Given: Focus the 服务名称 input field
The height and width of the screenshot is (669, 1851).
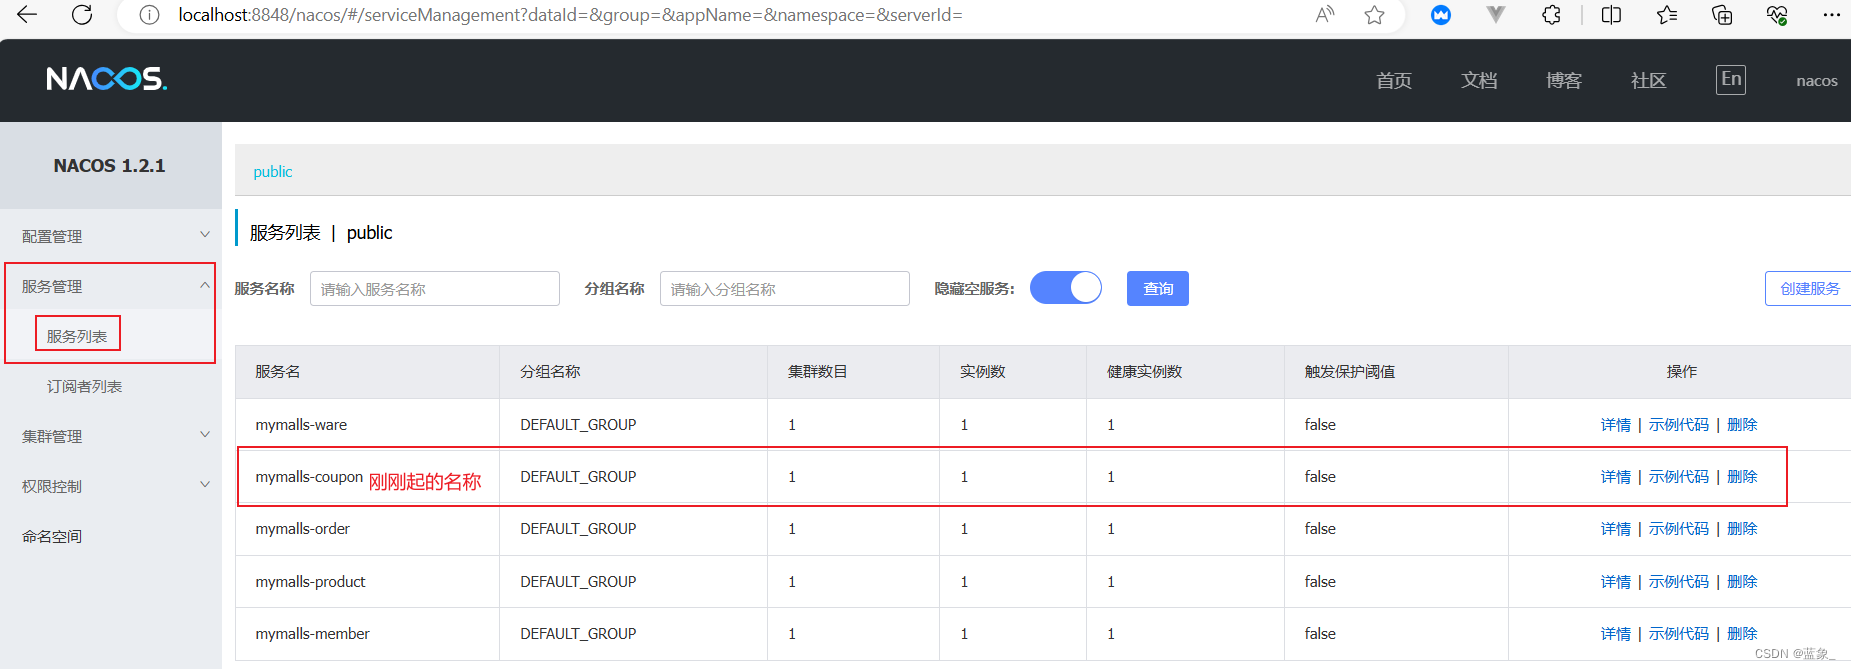Looking at the screenshot, I should pyautogui.click(x=435, y=288).
